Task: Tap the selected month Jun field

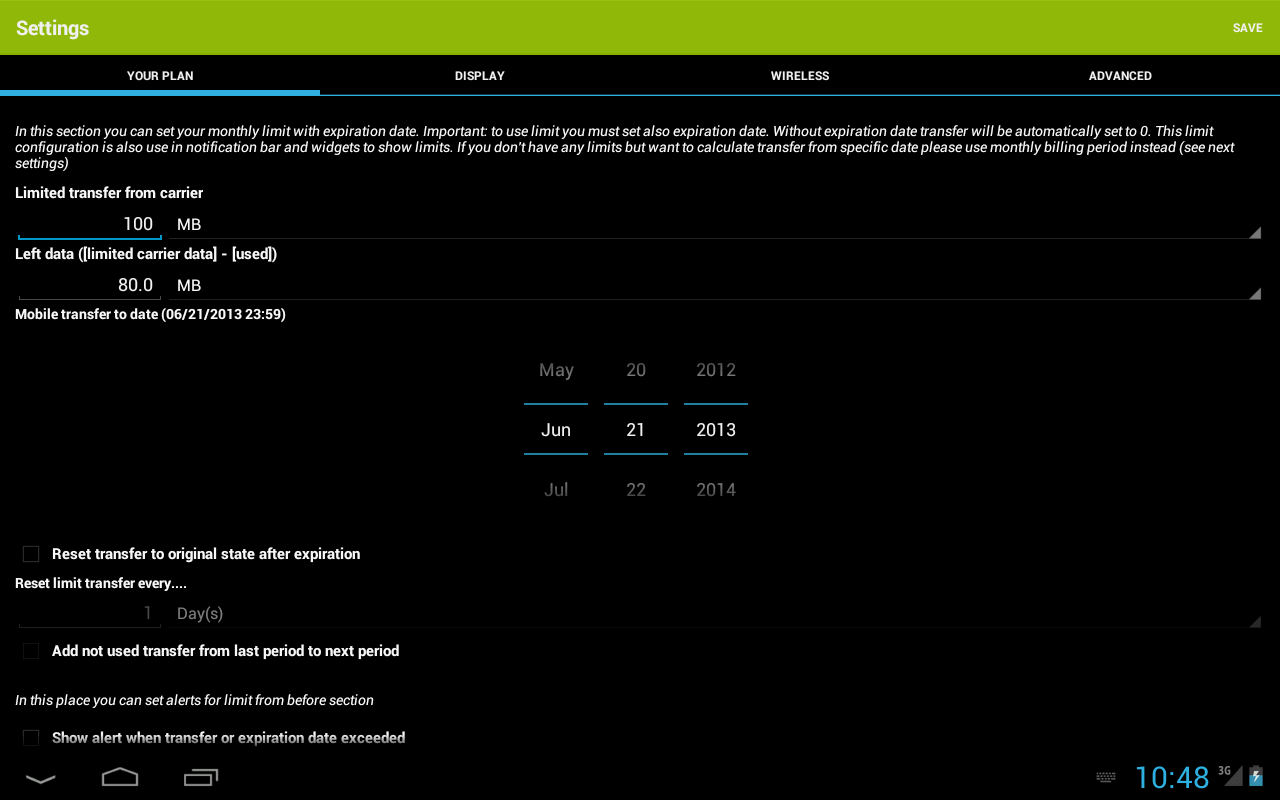Action: tap(556, 430)
